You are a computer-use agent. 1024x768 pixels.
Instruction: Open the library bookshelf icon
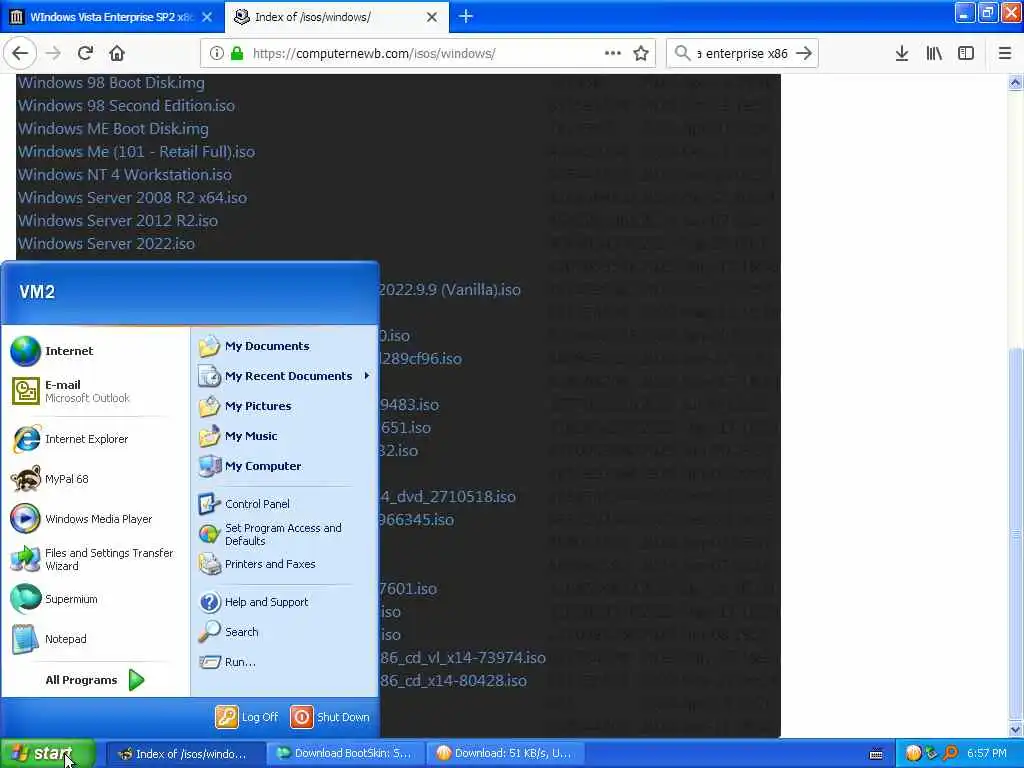(x=934, y=53)
